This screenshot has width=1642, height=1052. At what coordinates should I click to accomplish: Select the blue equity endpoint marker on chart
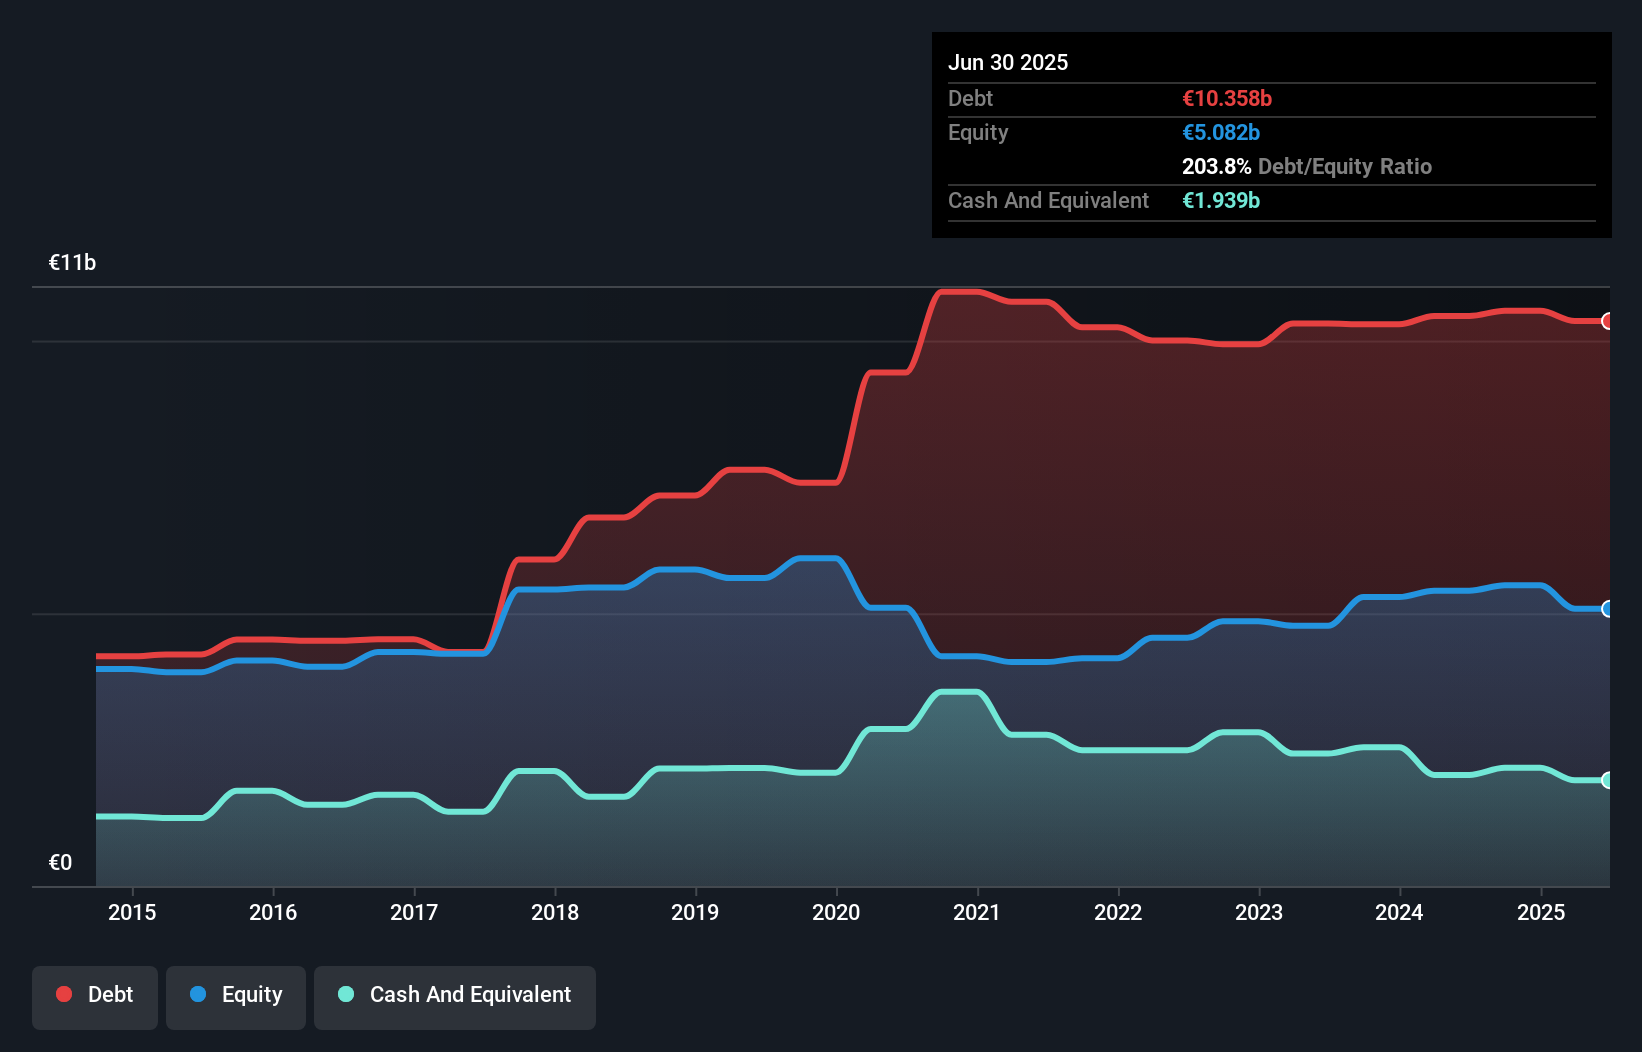click(x=1607, y=608)
